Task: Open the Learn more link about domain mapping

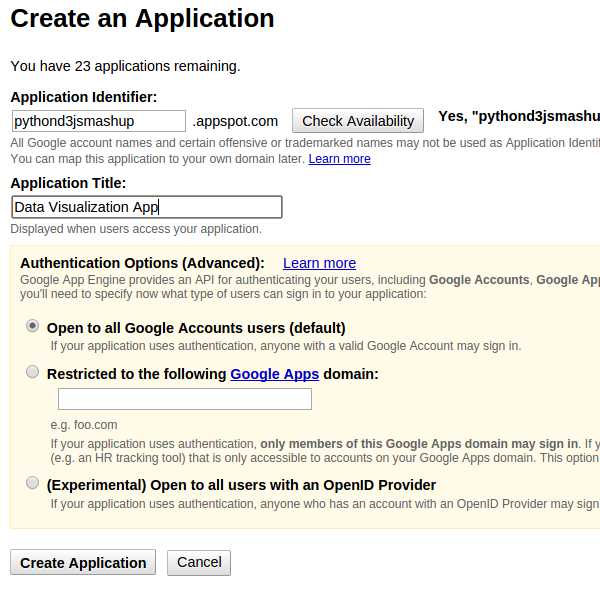Action: [339, 158]
